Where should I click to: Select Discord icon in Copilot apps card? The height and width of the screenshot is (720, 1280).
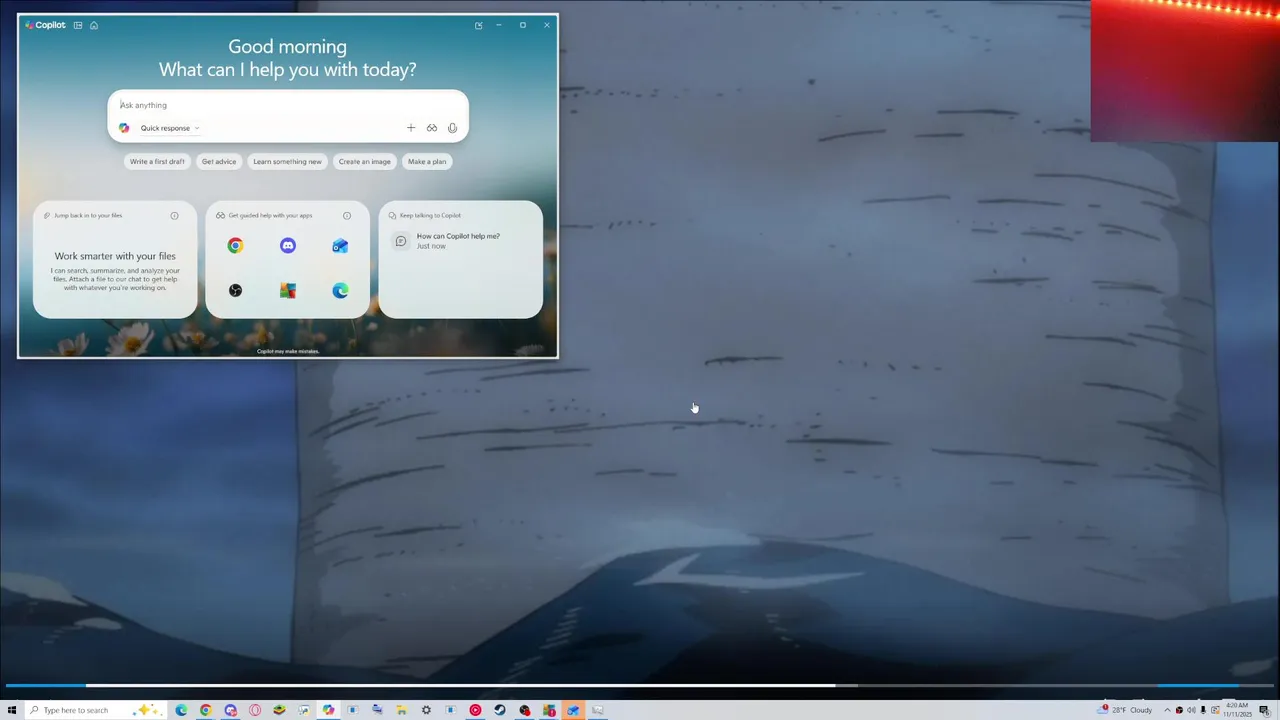coord(288,246)
